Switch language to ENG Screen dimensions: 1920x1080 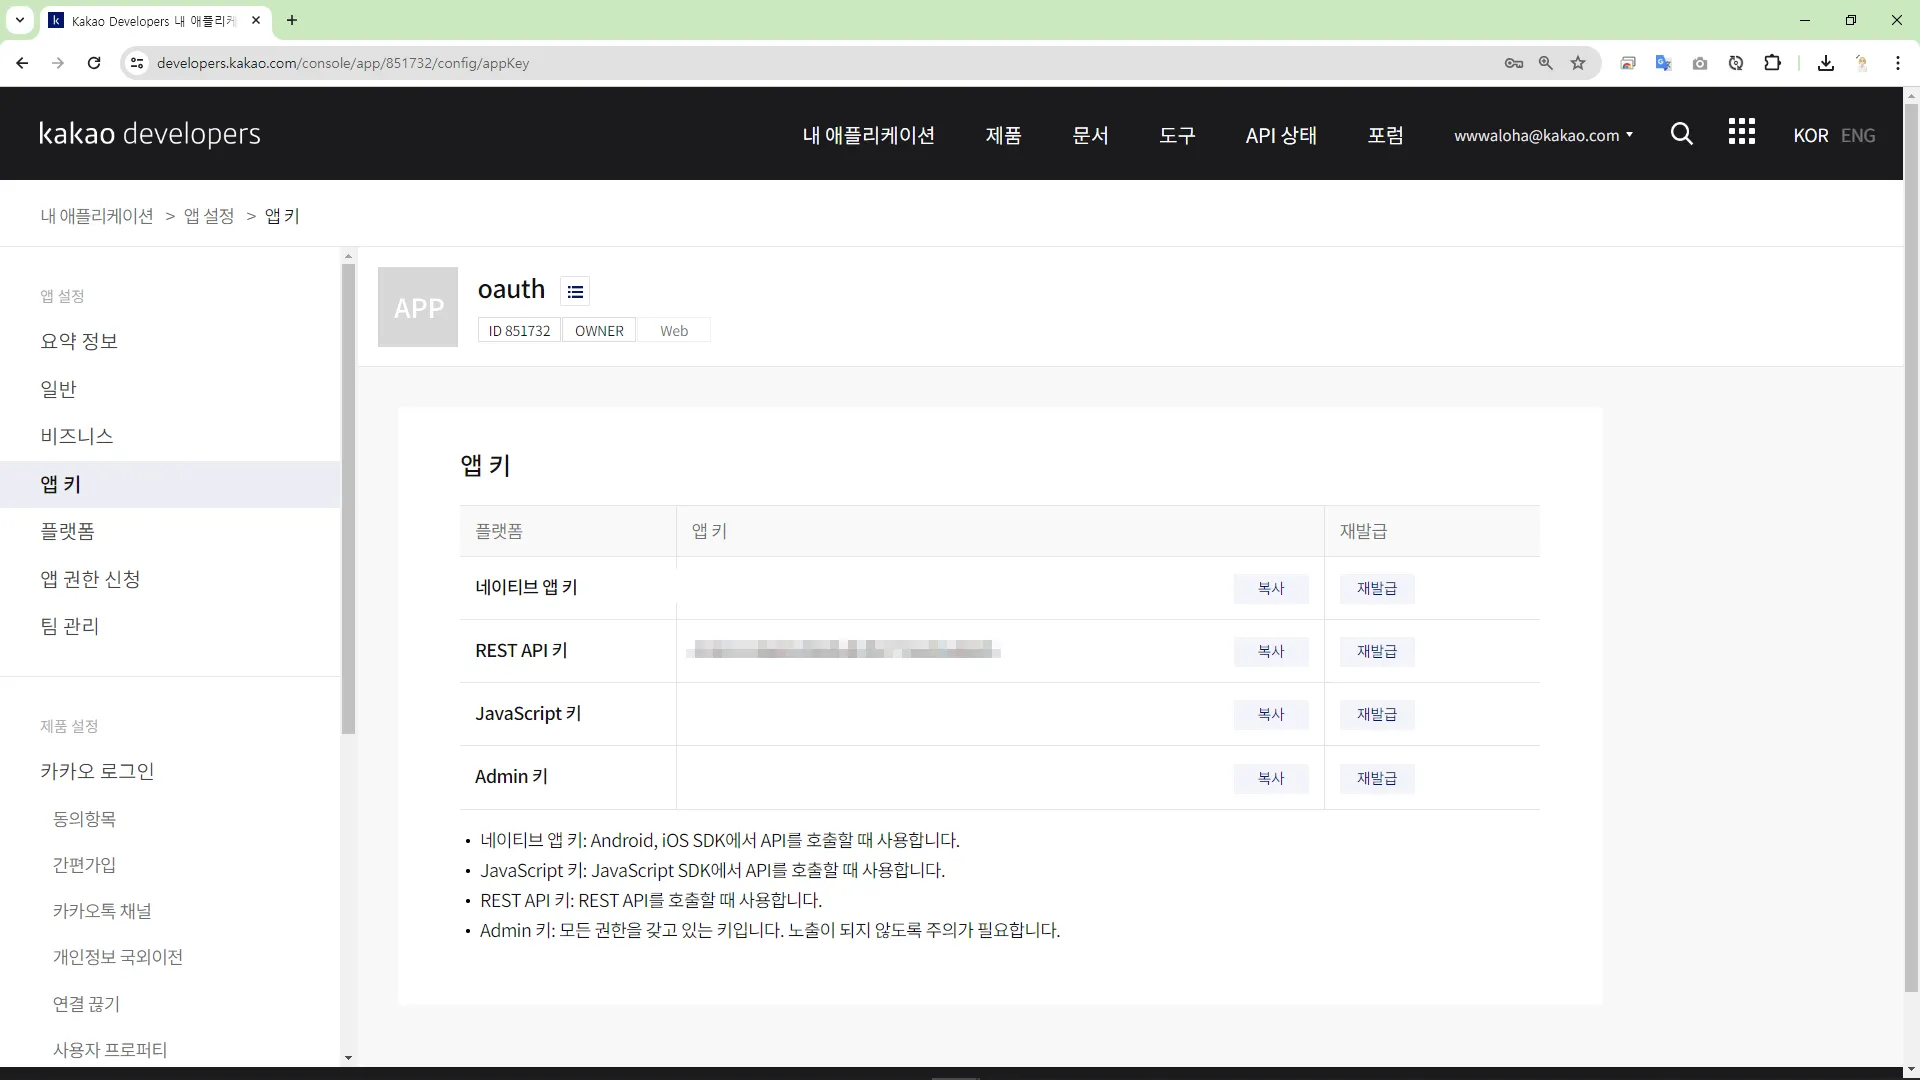coord(1857,135)
